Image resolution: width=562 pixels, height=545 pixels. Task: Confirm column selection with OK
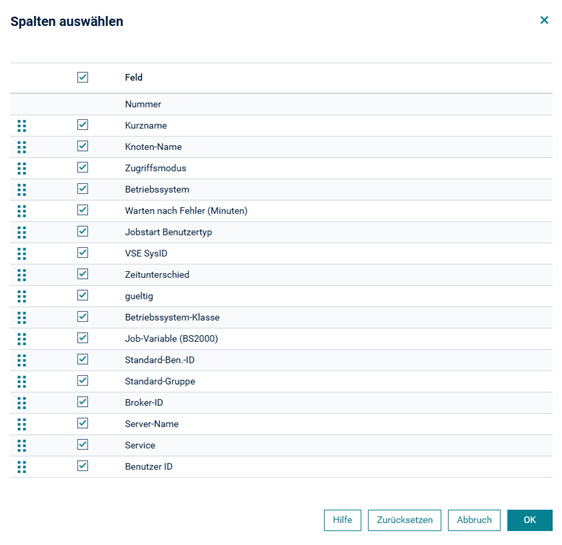pos(530,520)
